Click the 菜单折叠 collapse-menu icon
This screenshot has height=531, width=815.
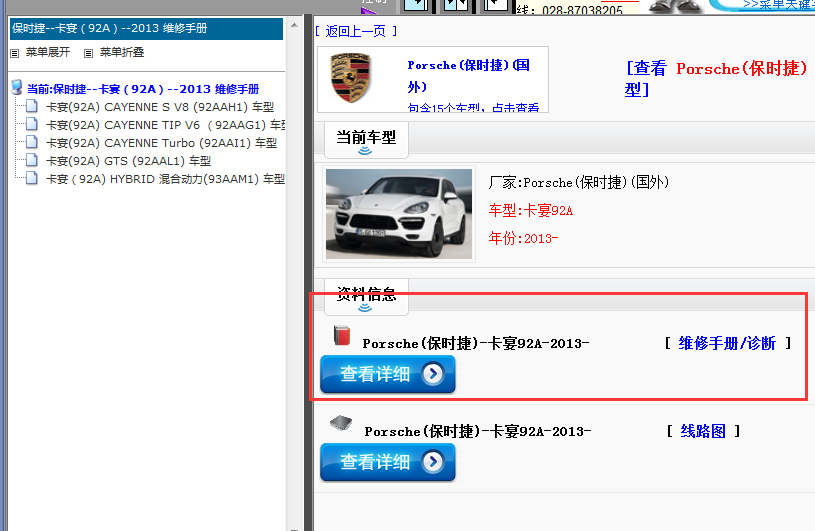(x=88, y=53)
